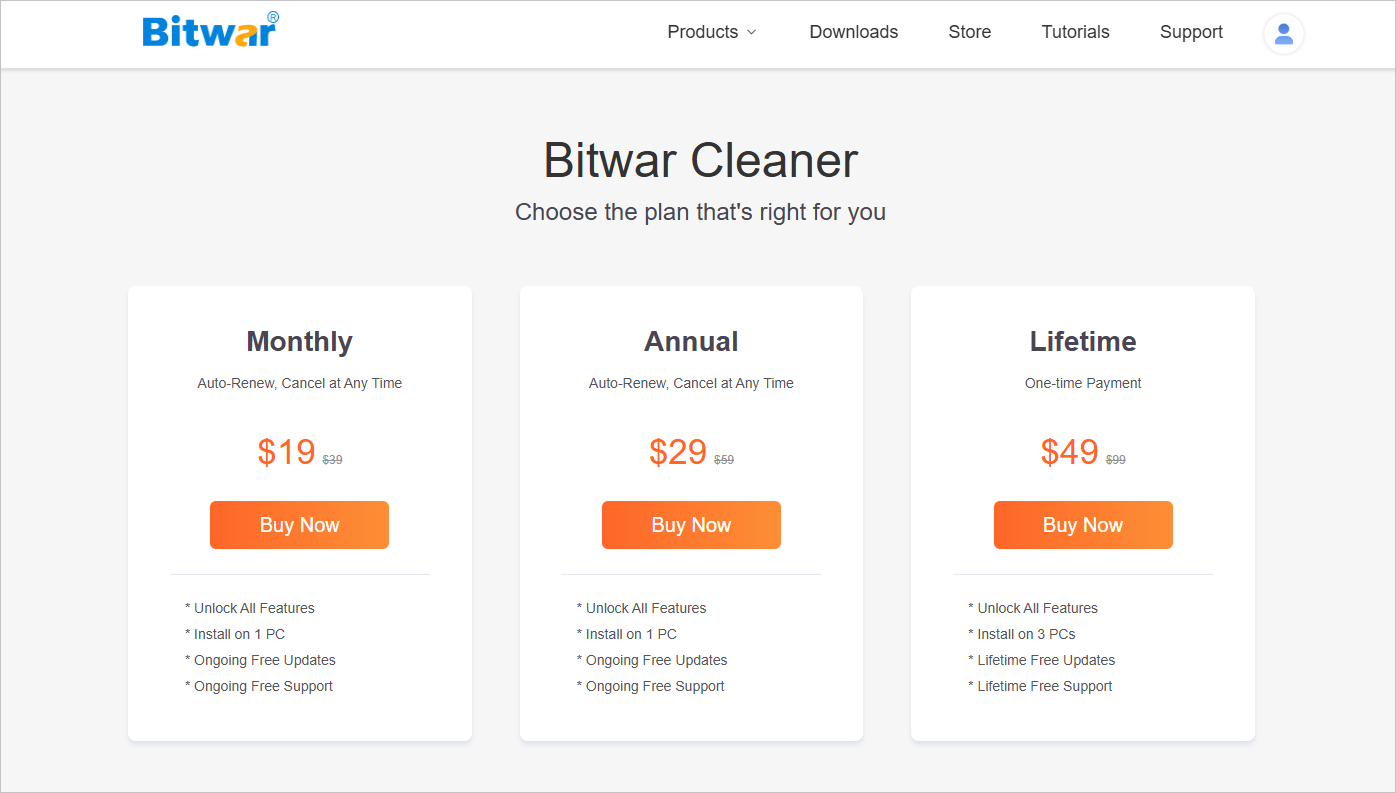The width and height of the screenshot is (1396, 793).
Task: Open the user account profile icon
Action: click(x=1284, y=34)
